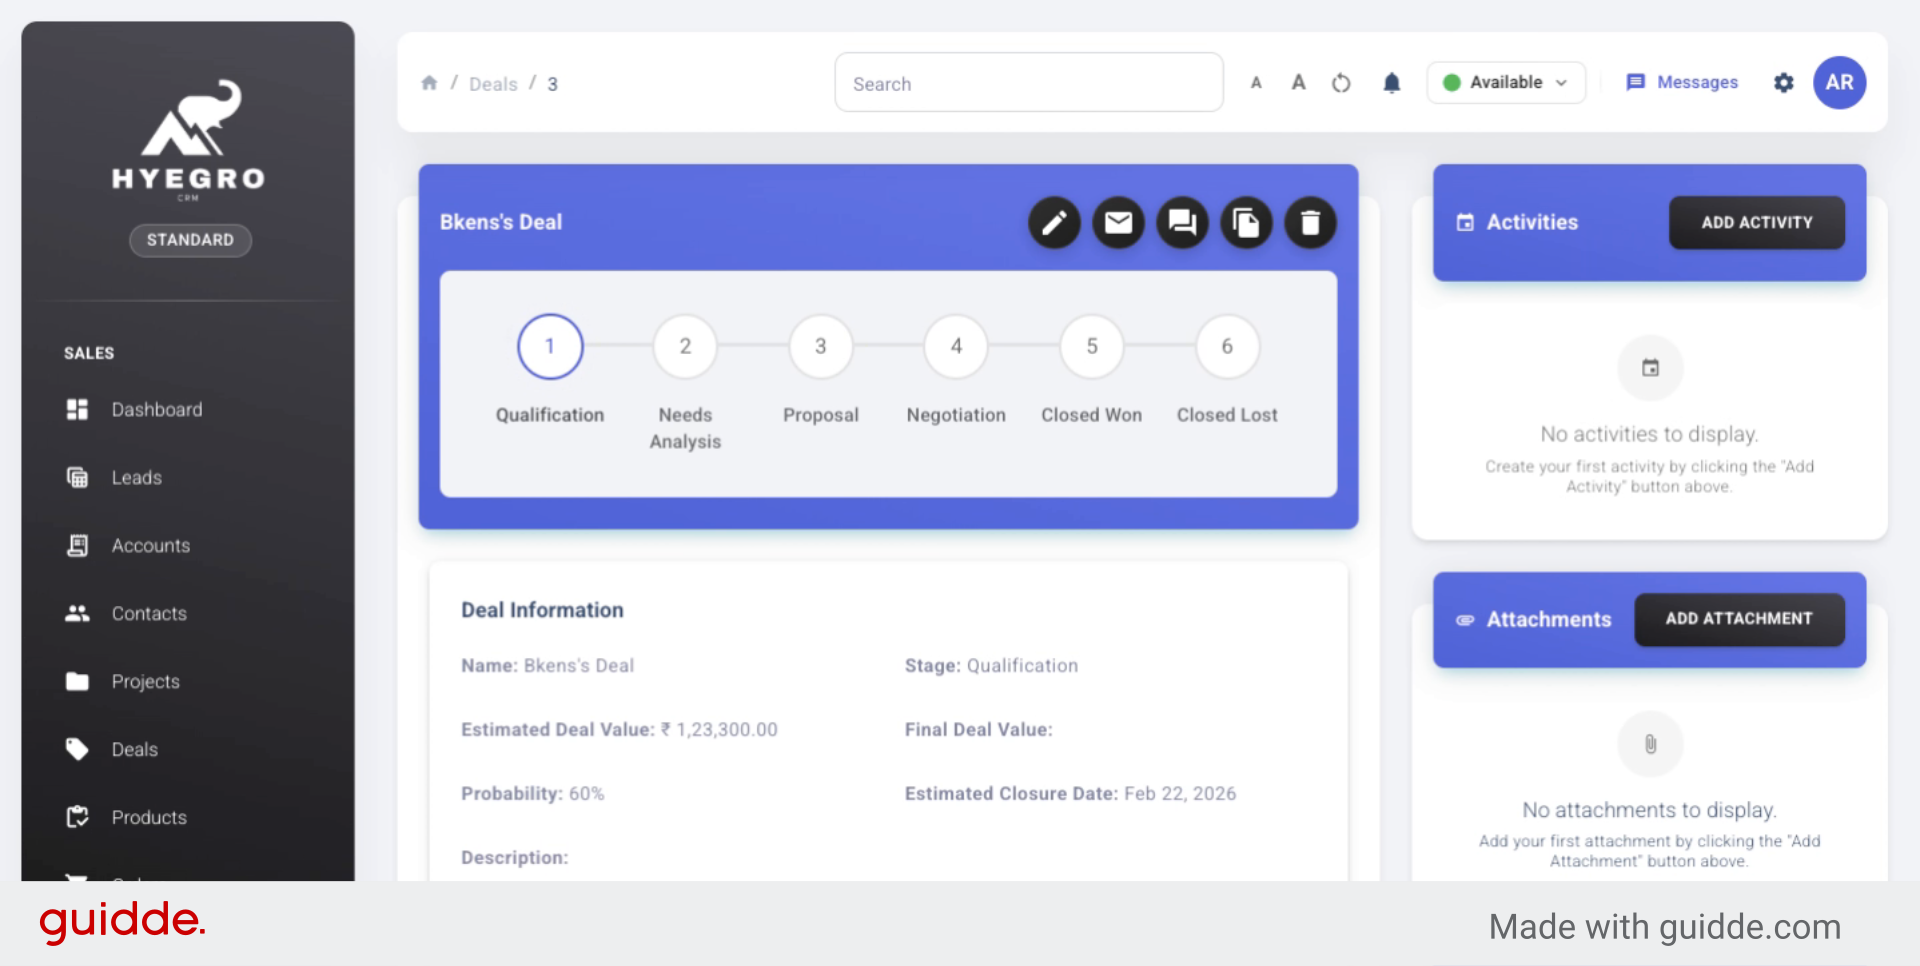Click the ADD ATTACHMENT button
The height and width of the screenshot is (966, 1920).
[1738, 619]
